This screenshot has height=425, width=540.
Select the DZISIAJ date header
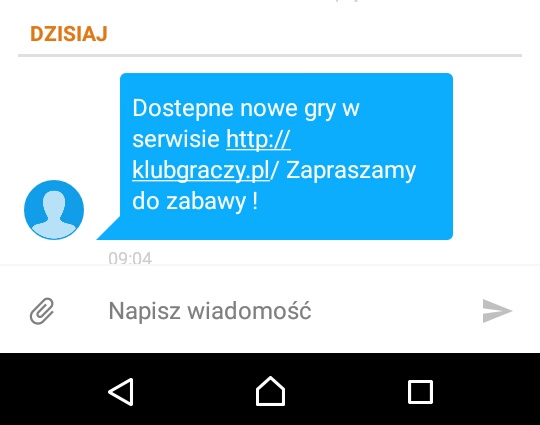click(x=69, y=34)
